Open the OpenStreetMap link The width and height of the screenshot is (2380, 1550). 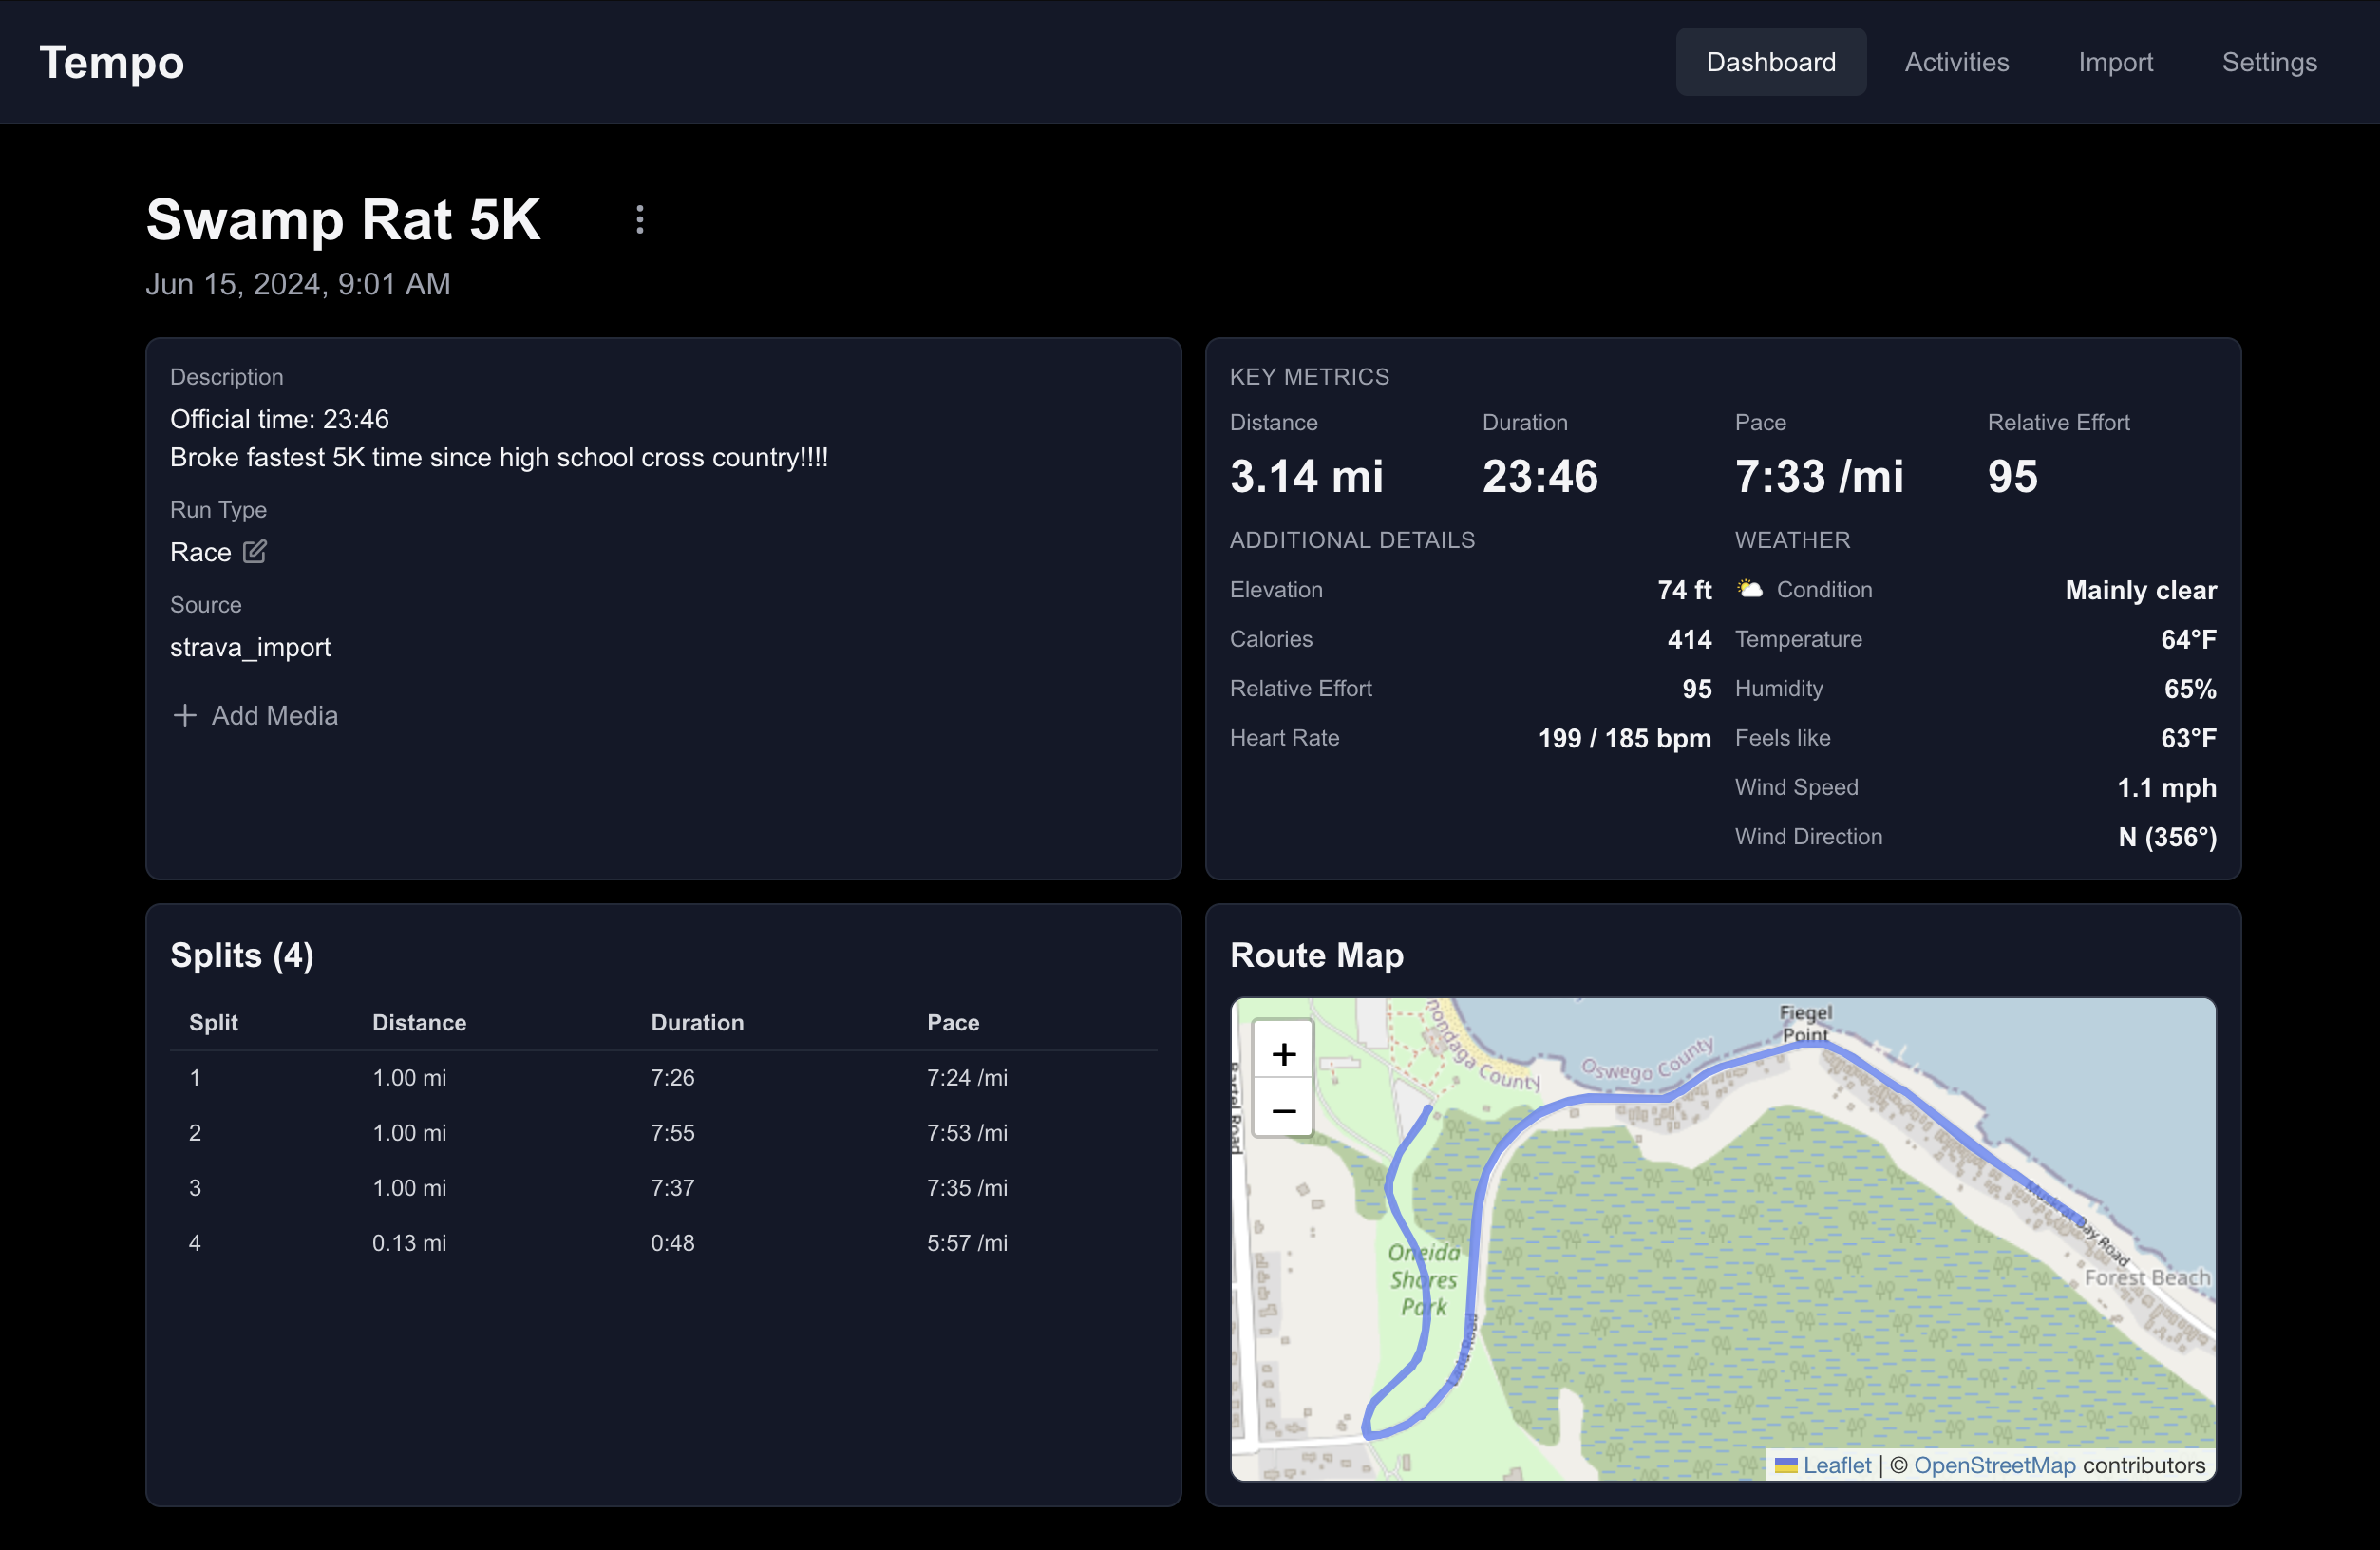[x=1994, y=1465]
